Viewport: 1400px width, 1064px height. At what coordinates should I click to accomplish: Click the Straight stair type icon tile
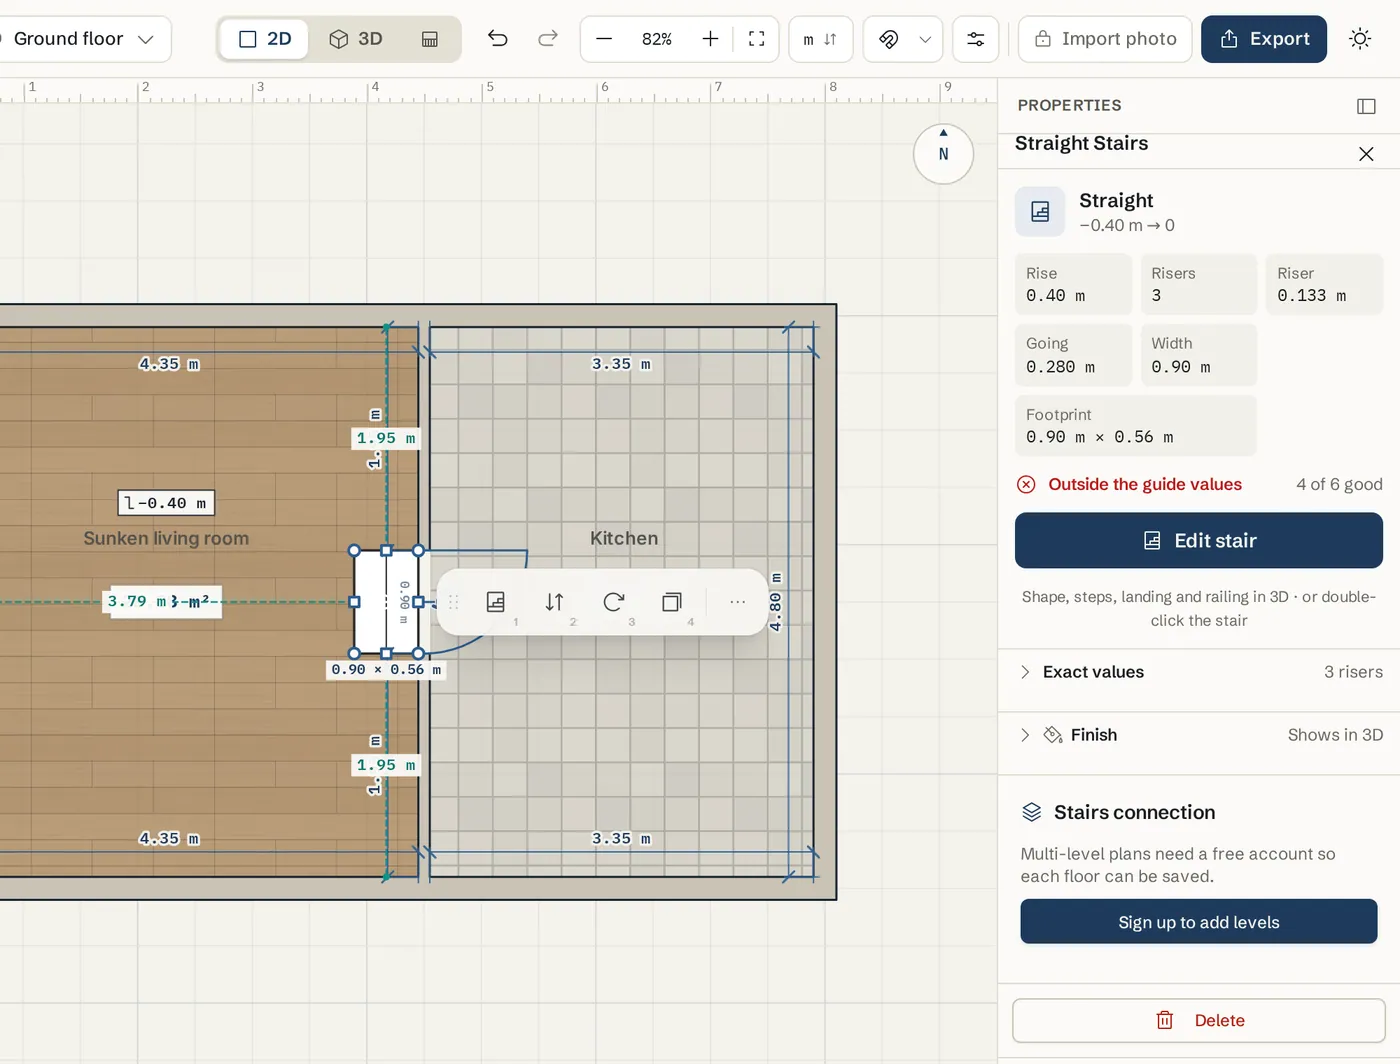1040,212
